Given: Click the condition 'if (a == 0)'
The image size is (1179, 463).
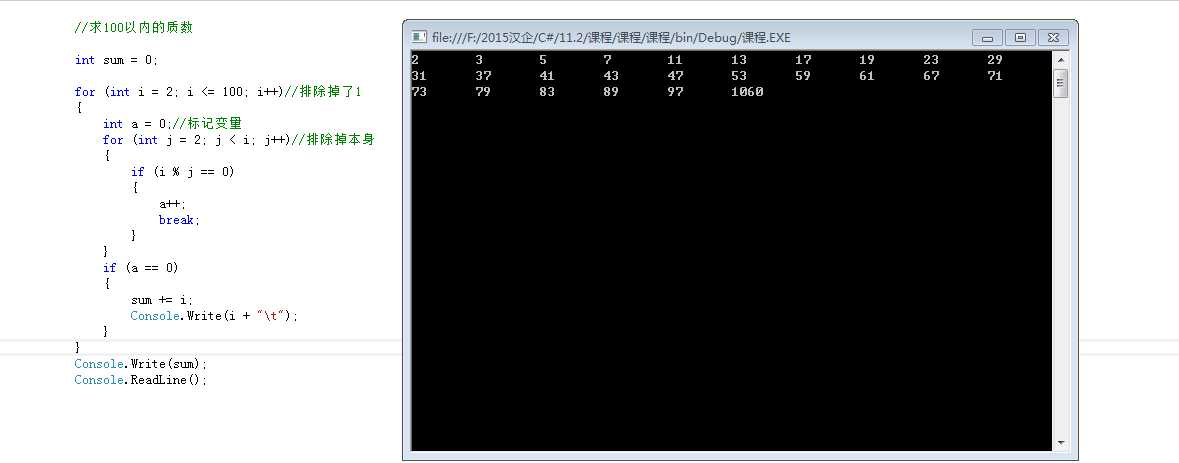Looking at the screenshot, I should 141,268.
